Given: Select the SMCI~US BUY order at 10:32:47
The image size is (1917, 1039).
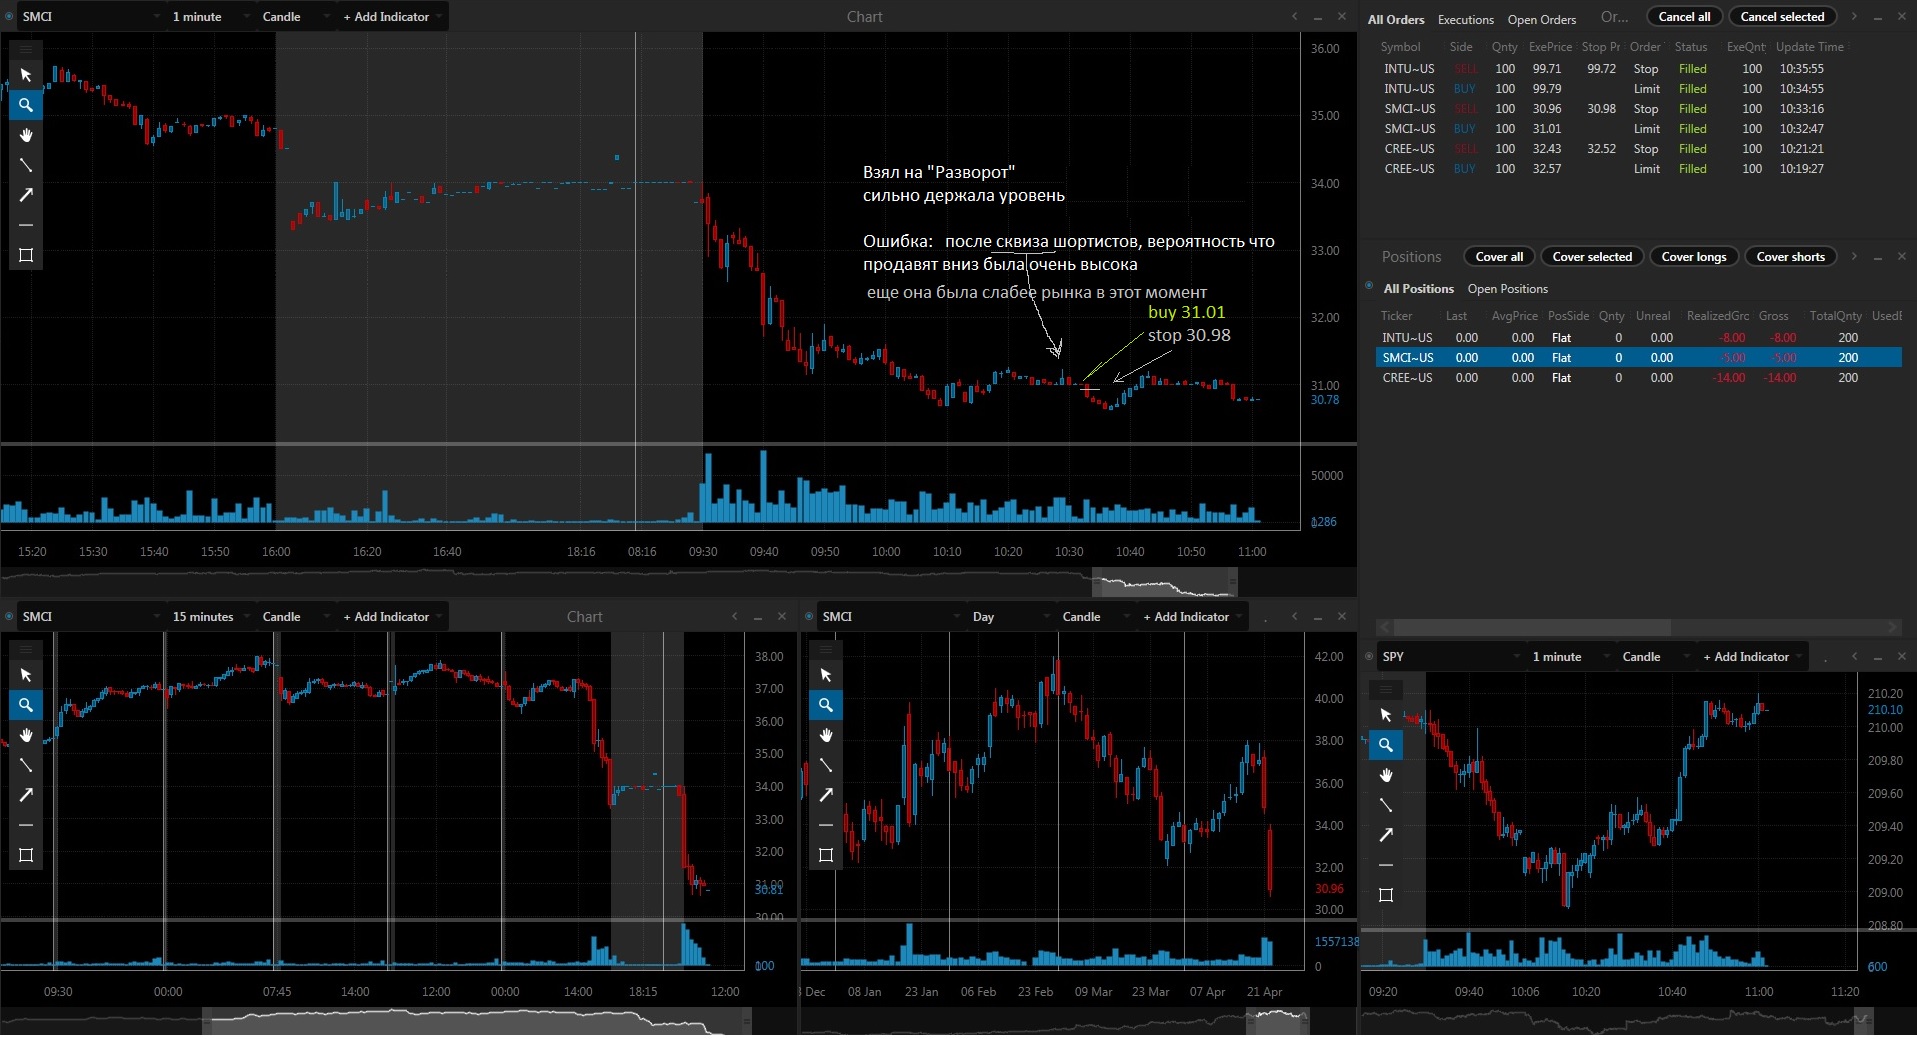Looking at the screenshot, I should pos(1612,128).
